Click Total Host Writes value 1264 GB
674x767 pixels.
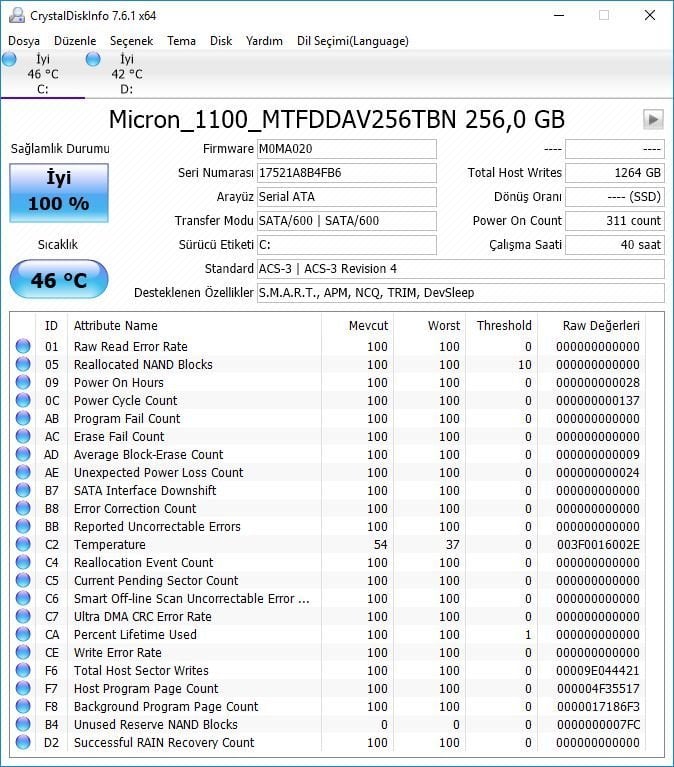click(615, 173)
